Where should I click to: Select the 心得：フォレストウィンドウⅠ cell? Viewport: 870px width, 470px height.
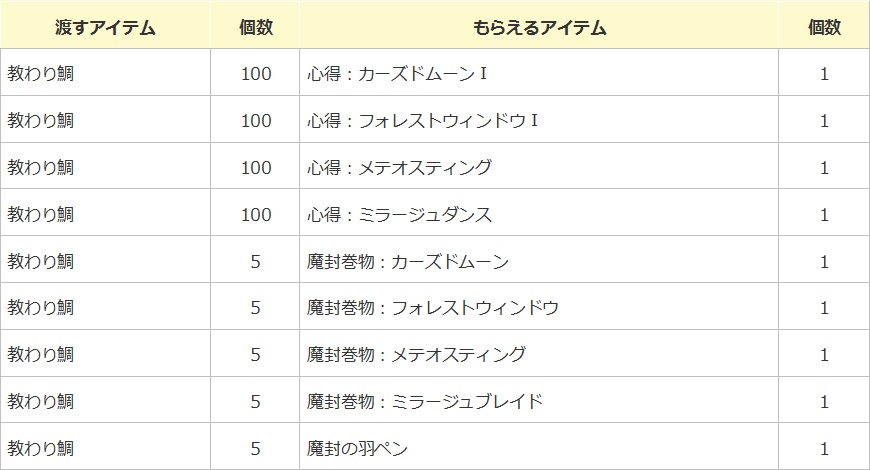423,121
